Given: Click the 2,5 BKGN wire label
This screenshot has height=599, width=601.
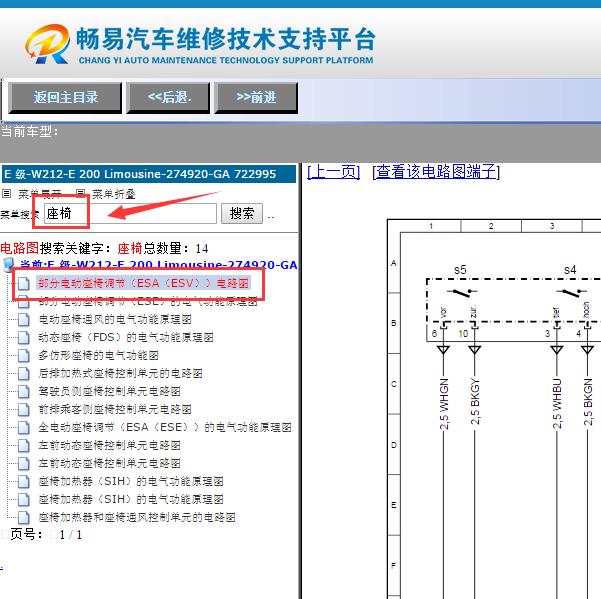Looking at the screenshot, I should [x=588, y=402].
